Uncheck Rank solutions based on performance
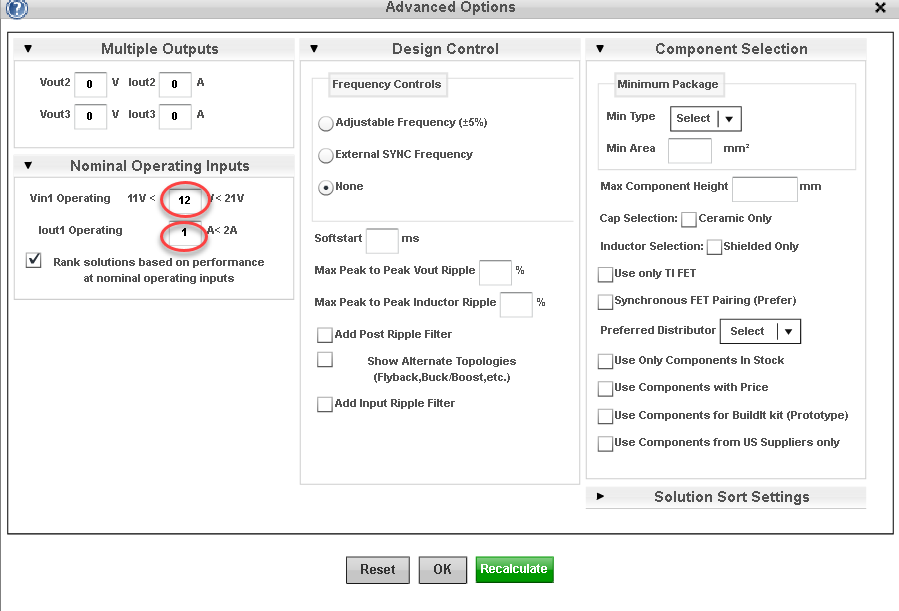 33,259
